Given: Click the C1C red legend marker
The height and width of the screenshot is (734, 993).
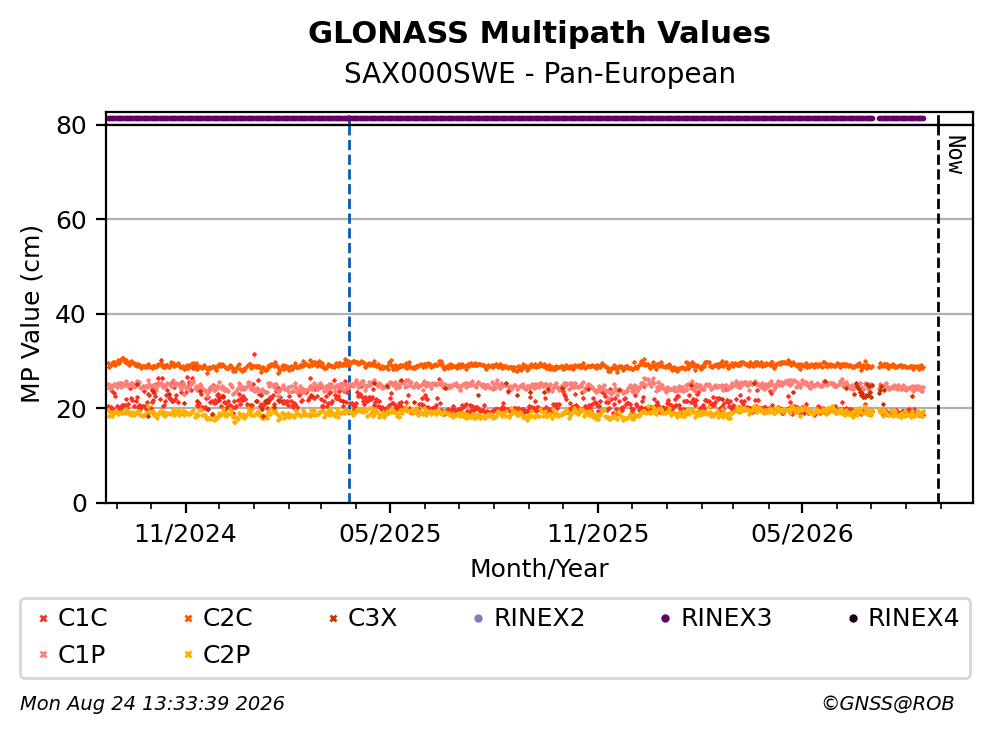Looking at the screenshot, I should tap(43, 618).
